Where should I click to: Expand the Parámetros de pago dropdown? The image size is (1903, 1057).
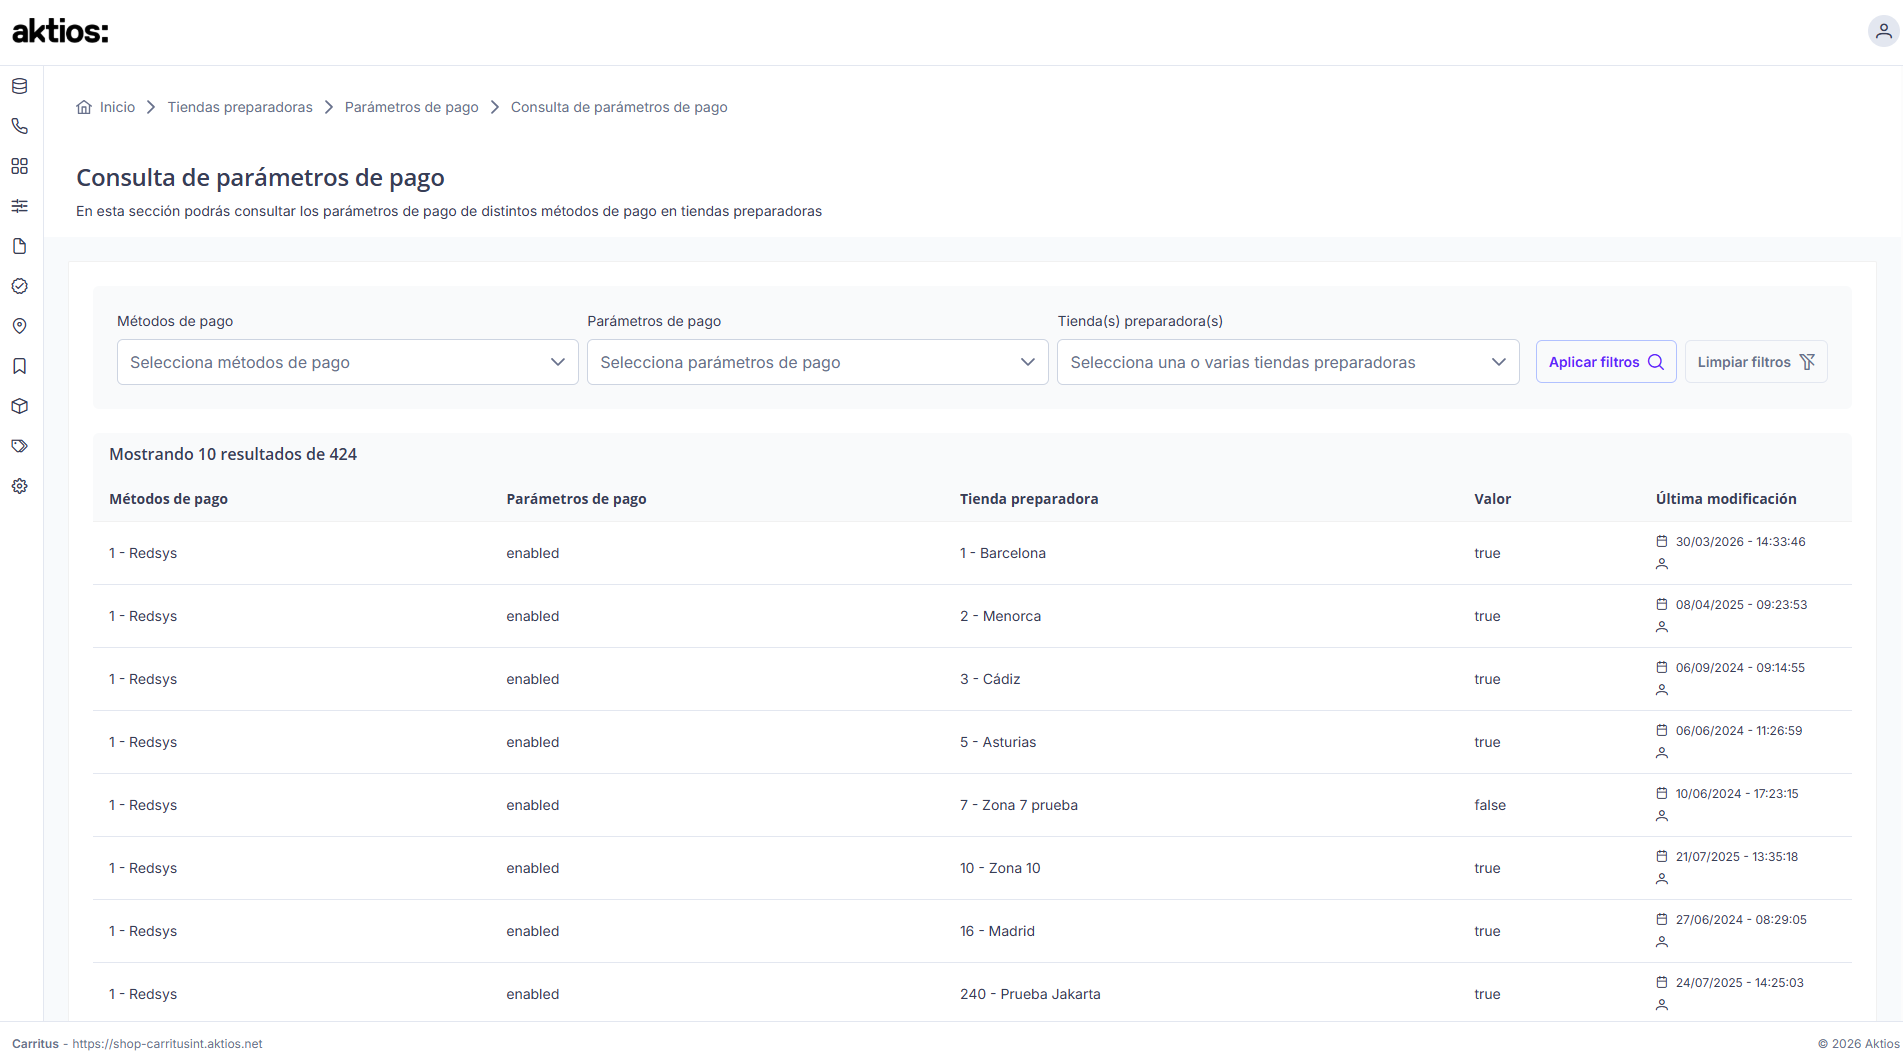pos(818,362)
